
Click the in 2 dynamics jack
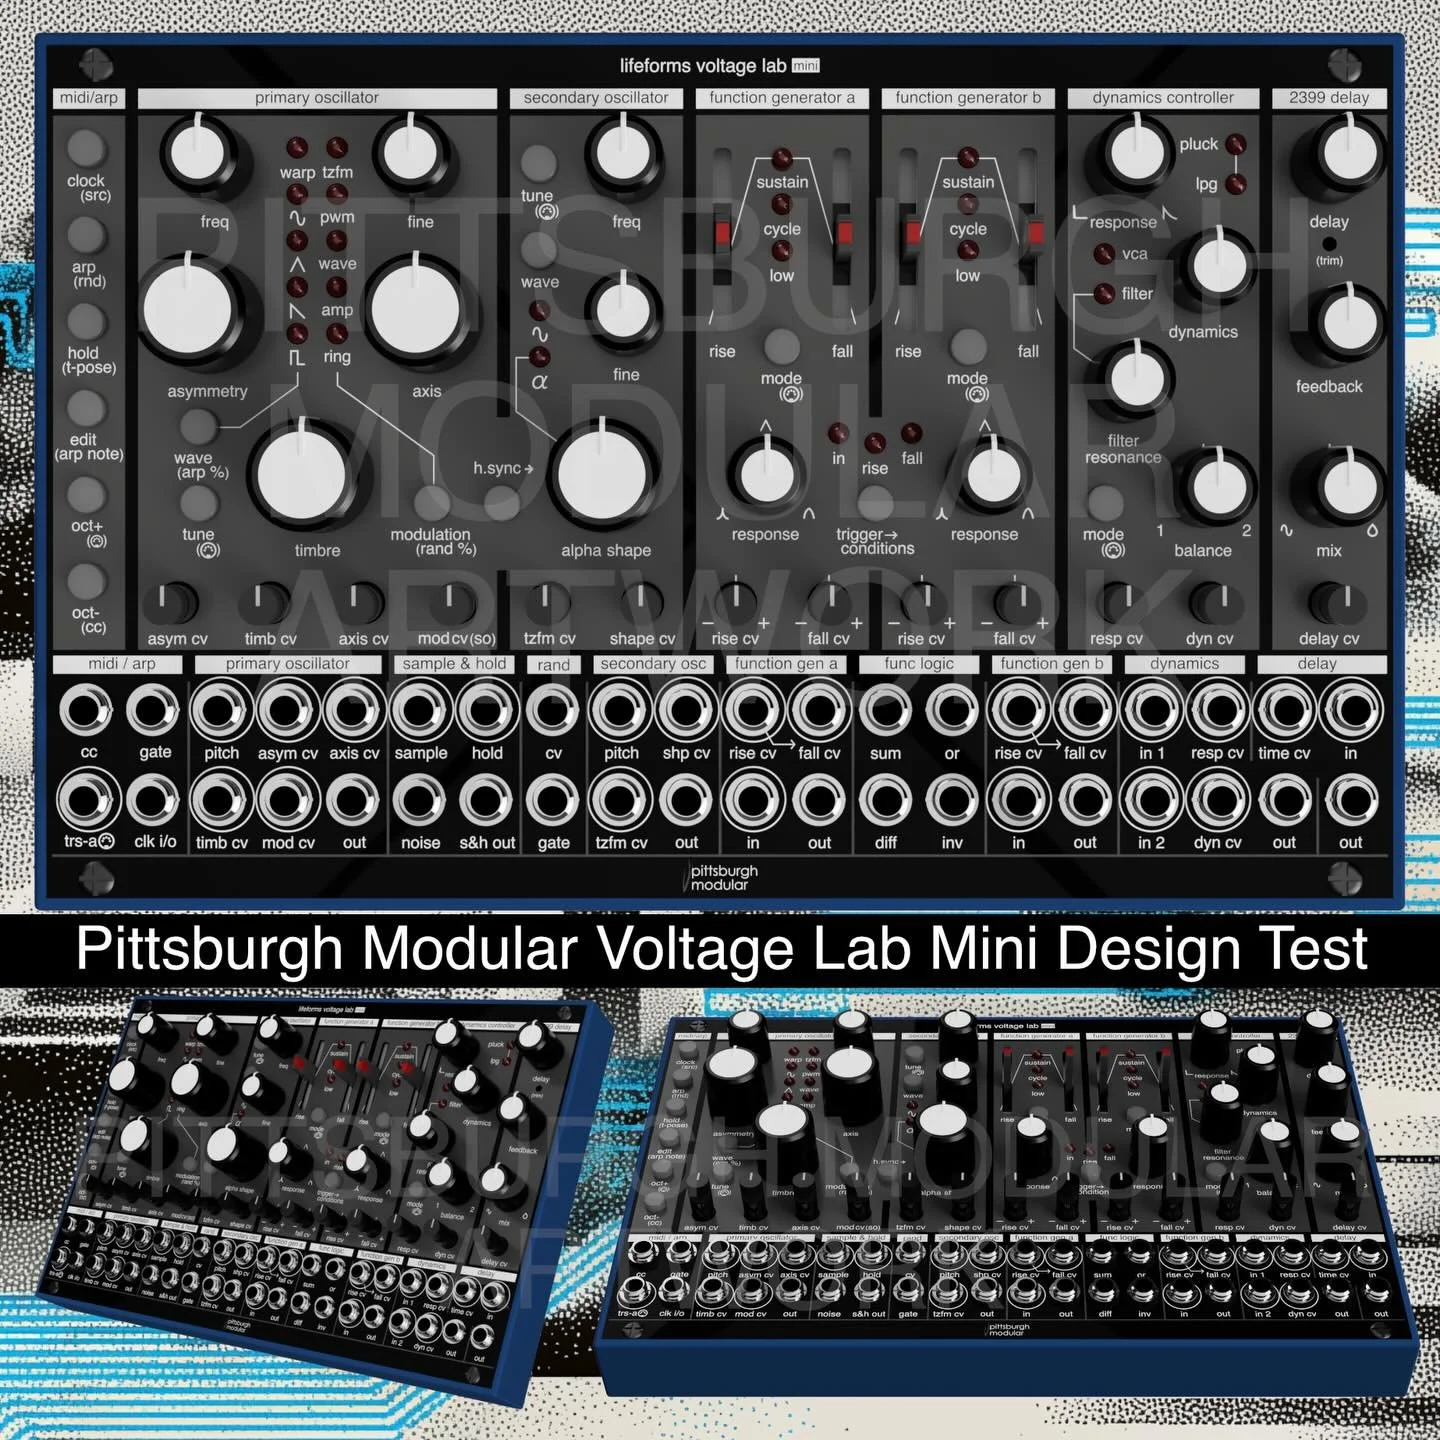pyautogui.click(x=1152, y=800)
